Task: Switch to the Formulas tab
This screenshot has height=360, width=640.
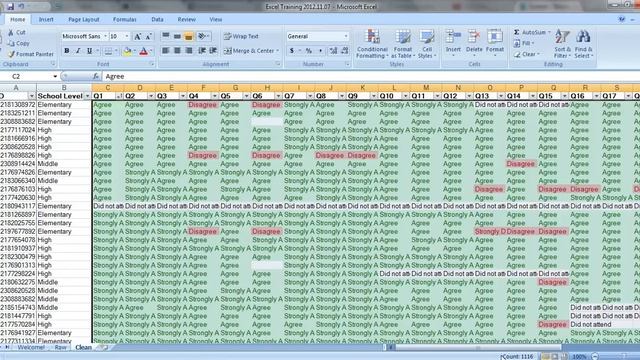Action: click(124, 20)
